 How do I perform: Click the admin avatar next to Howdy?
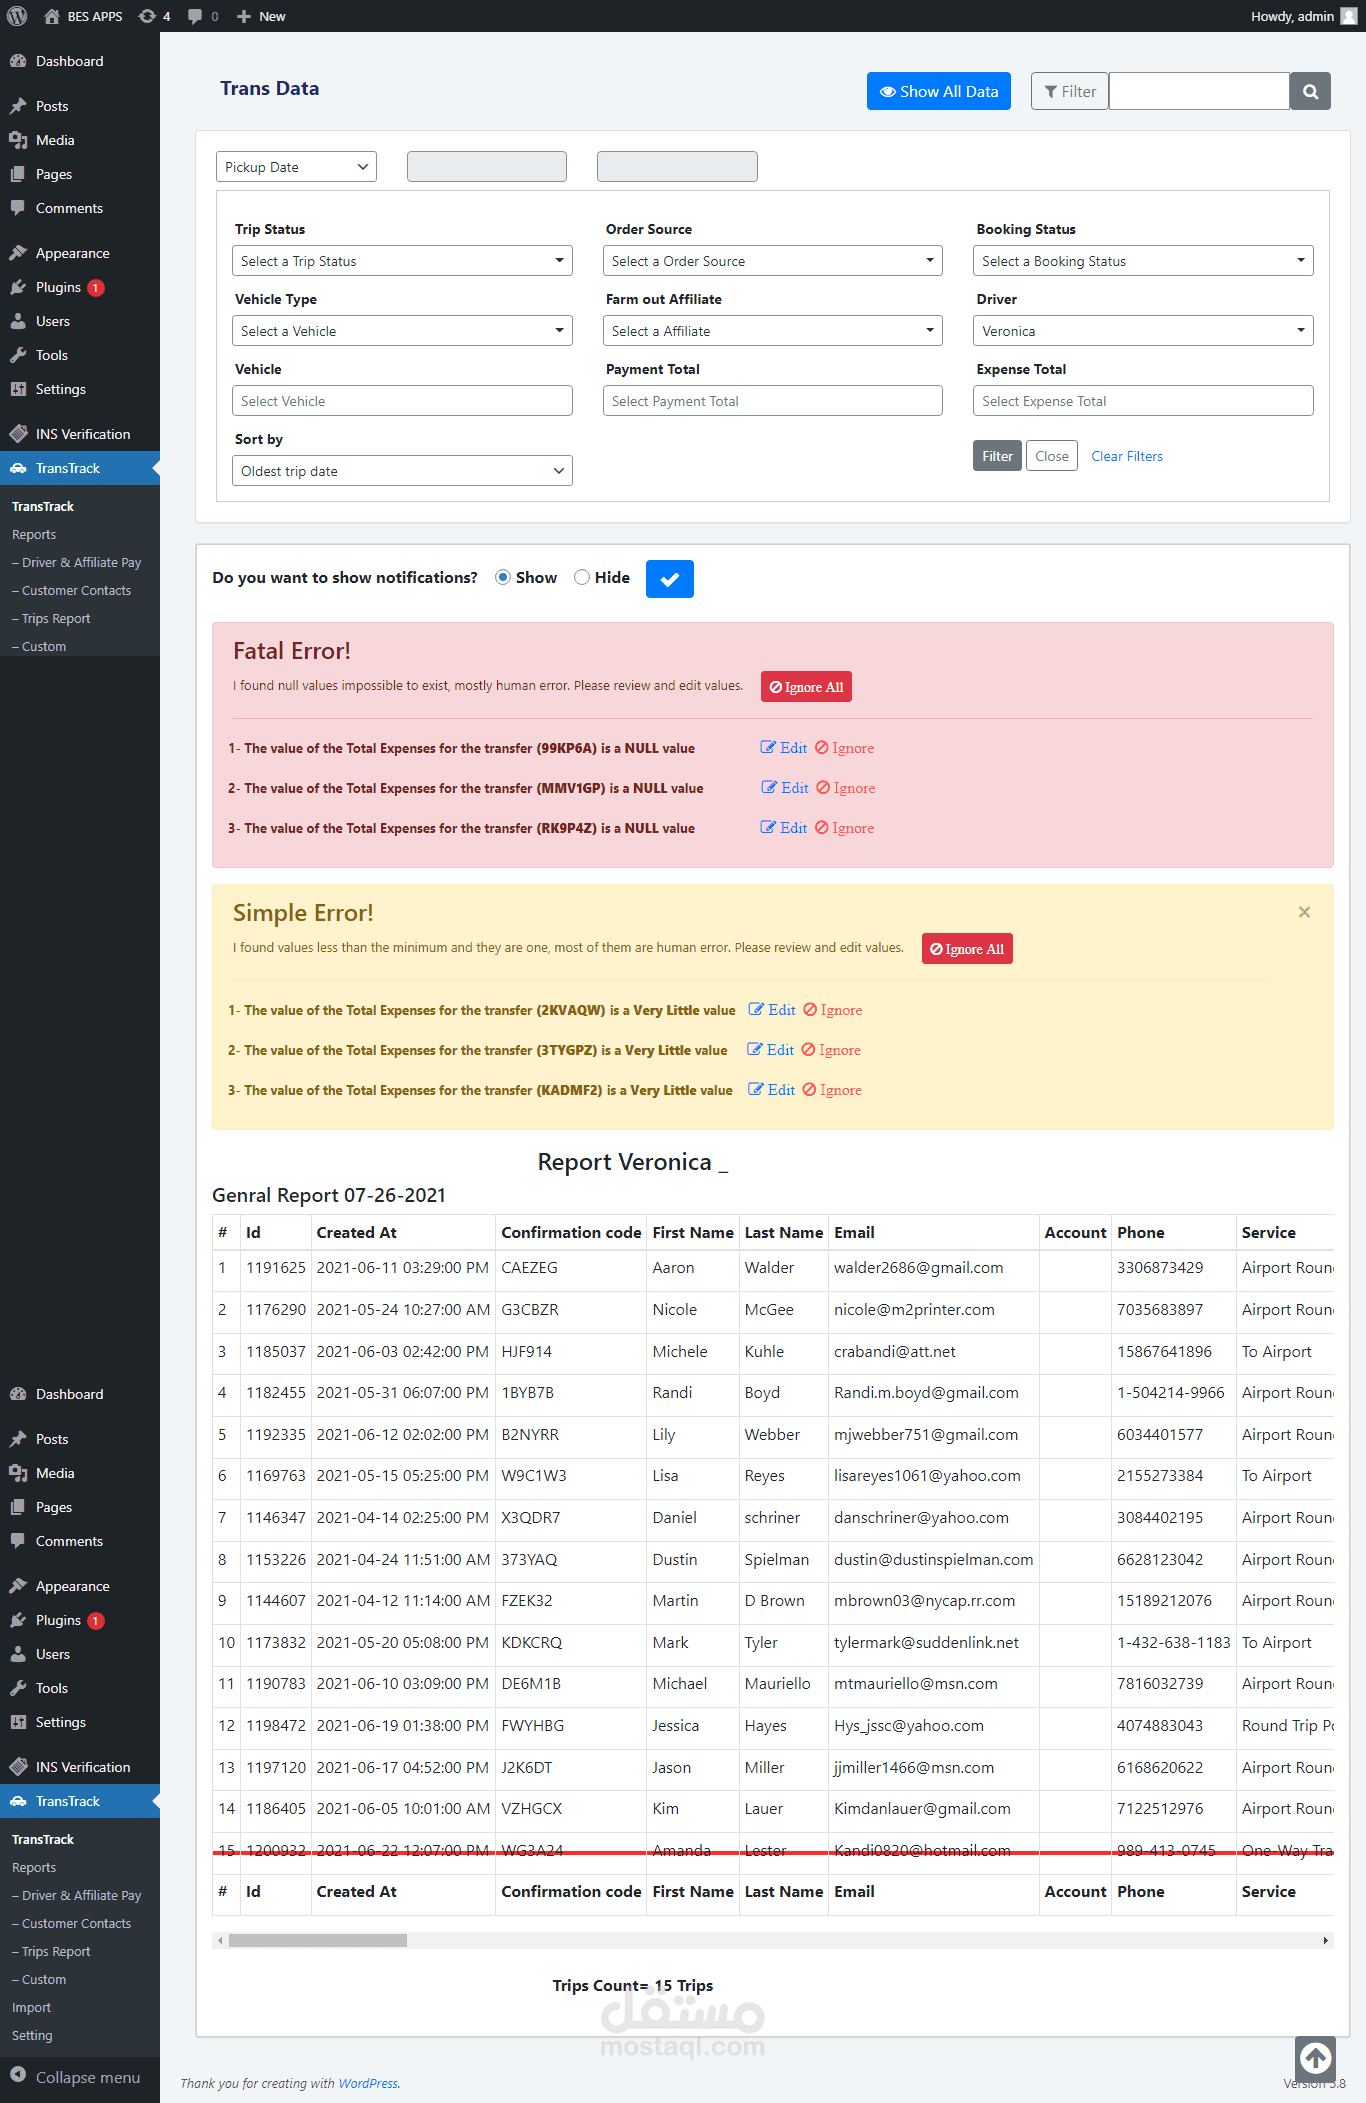click(1349, 16)
